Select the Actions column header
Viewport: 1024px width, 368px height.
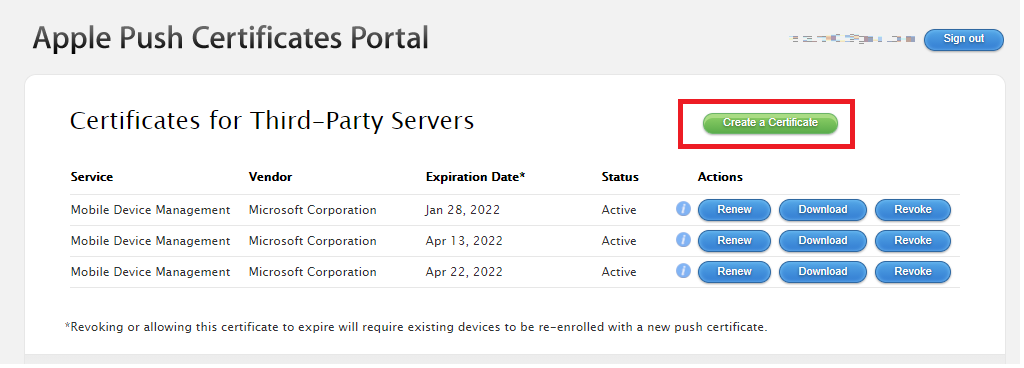(x=720, y=177)
